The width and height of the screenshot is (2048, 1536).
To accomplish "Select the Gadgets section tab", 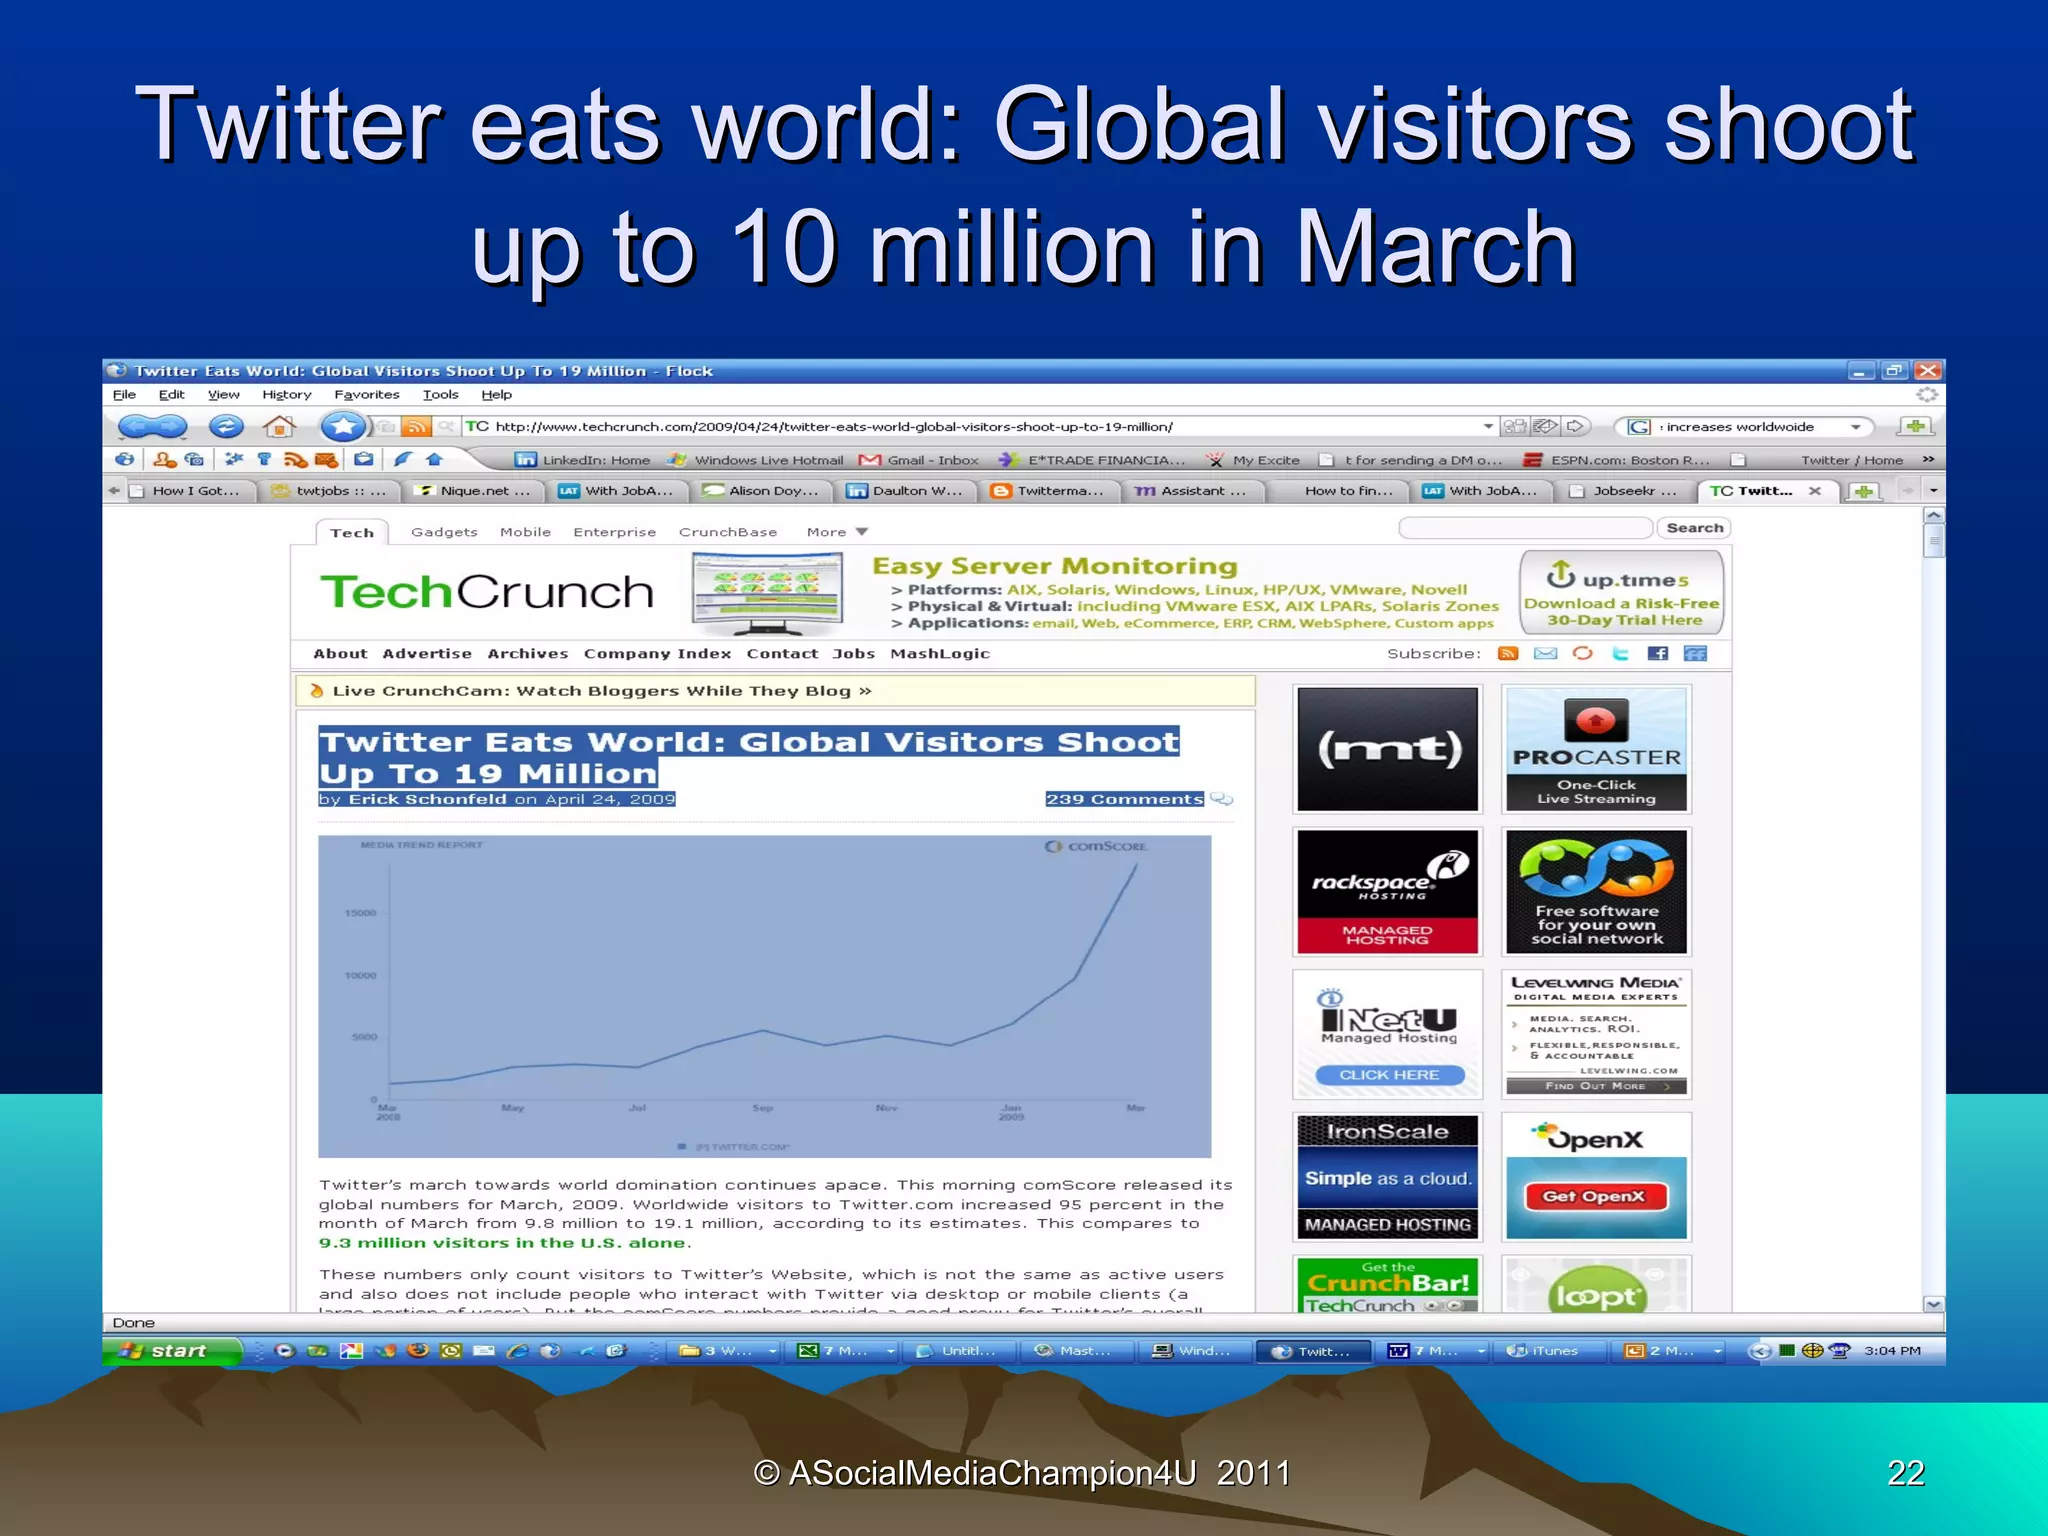I will (444, 532).
